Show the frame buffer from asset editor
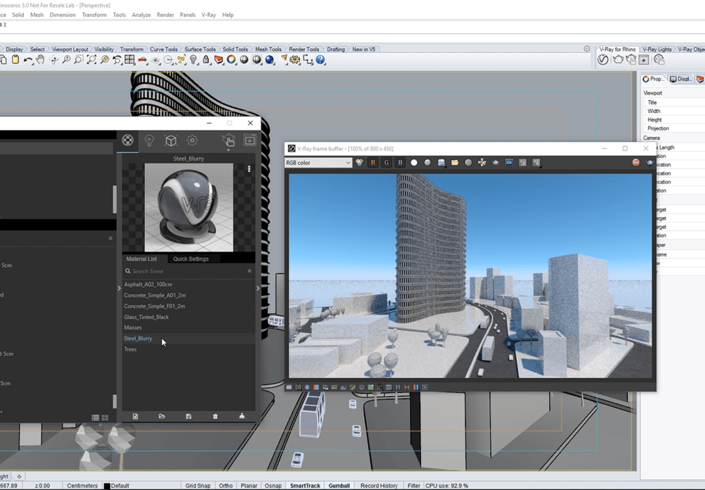 (250, 140)
